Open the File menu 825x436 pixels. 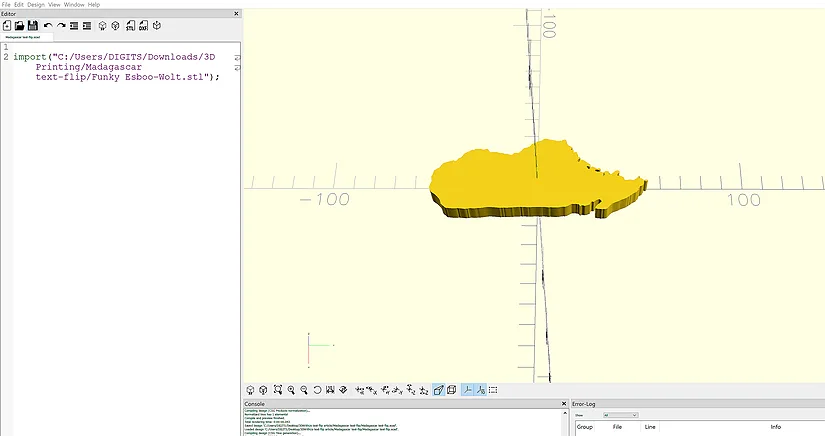(x=6, y=4)
